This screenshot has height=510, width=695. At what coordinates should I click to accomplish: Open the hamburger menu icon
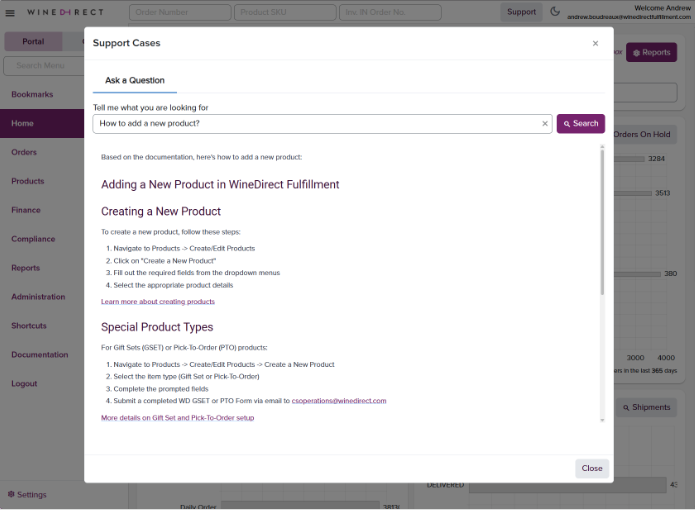pos(10,13)
